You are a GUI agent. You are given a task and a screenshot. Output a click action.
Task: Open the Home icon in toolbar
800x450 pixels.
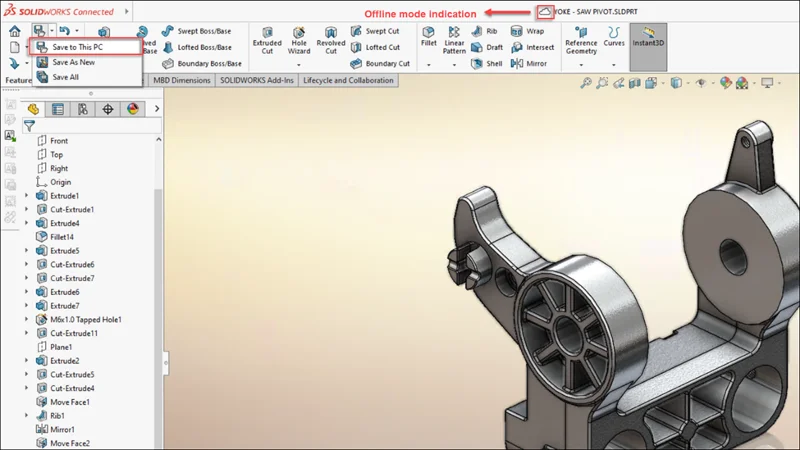tap(14, 32)
